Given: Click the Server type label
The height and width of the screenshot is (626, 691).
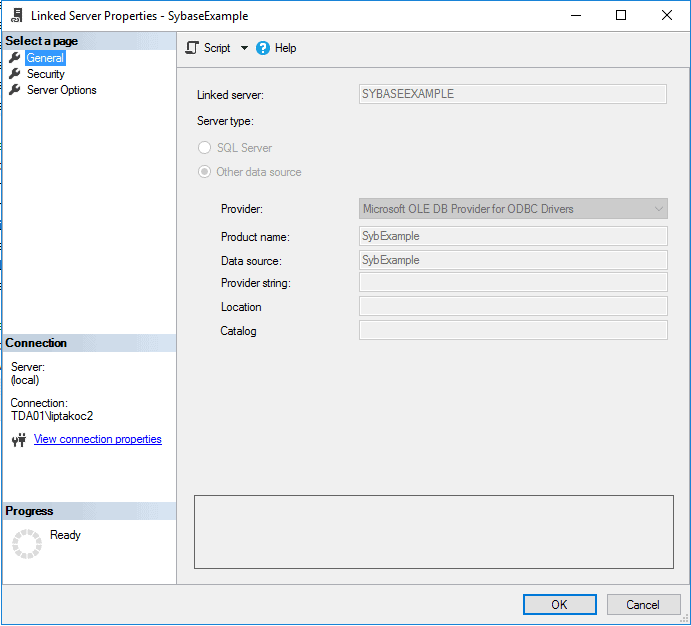Looking at the screenshot, I should tap(225, 121).
